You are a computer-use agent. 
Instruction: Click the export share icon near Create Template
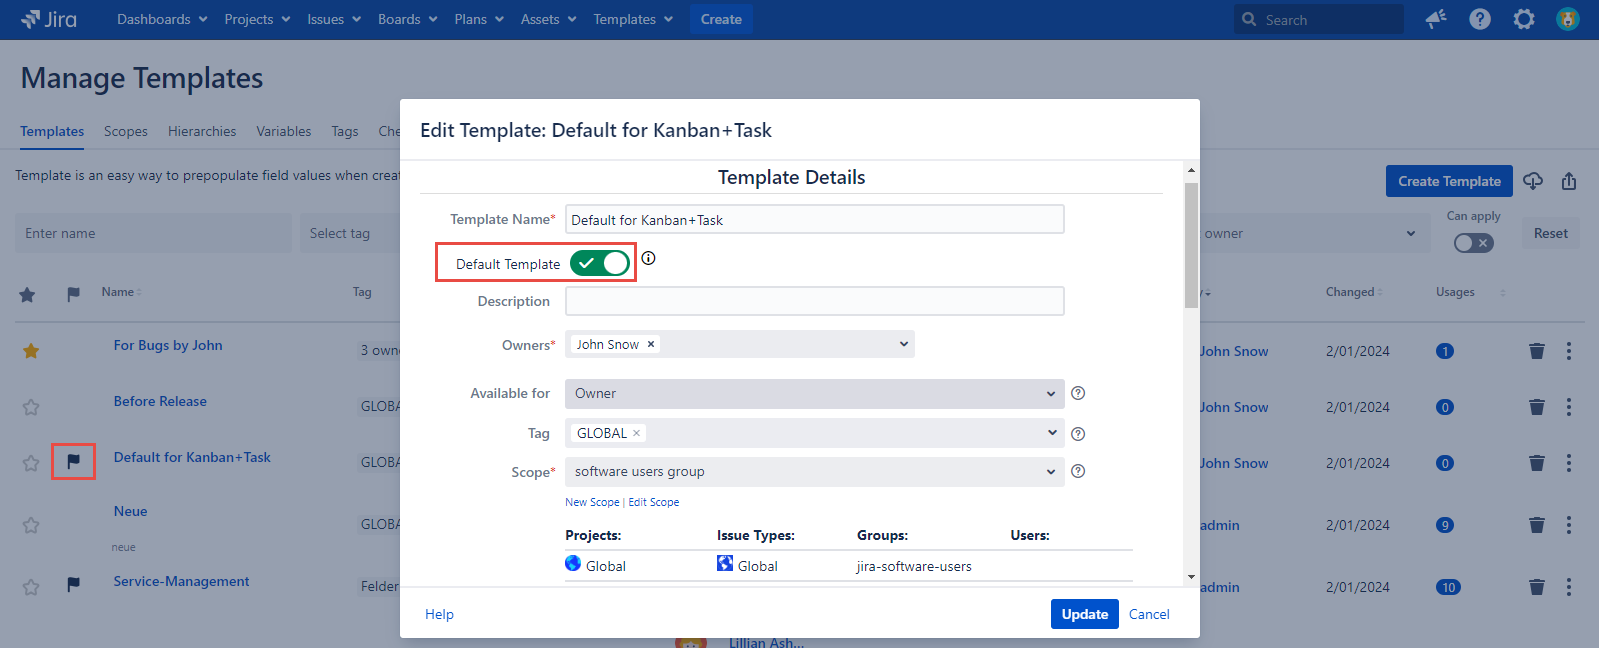(x=1569, y=181)
